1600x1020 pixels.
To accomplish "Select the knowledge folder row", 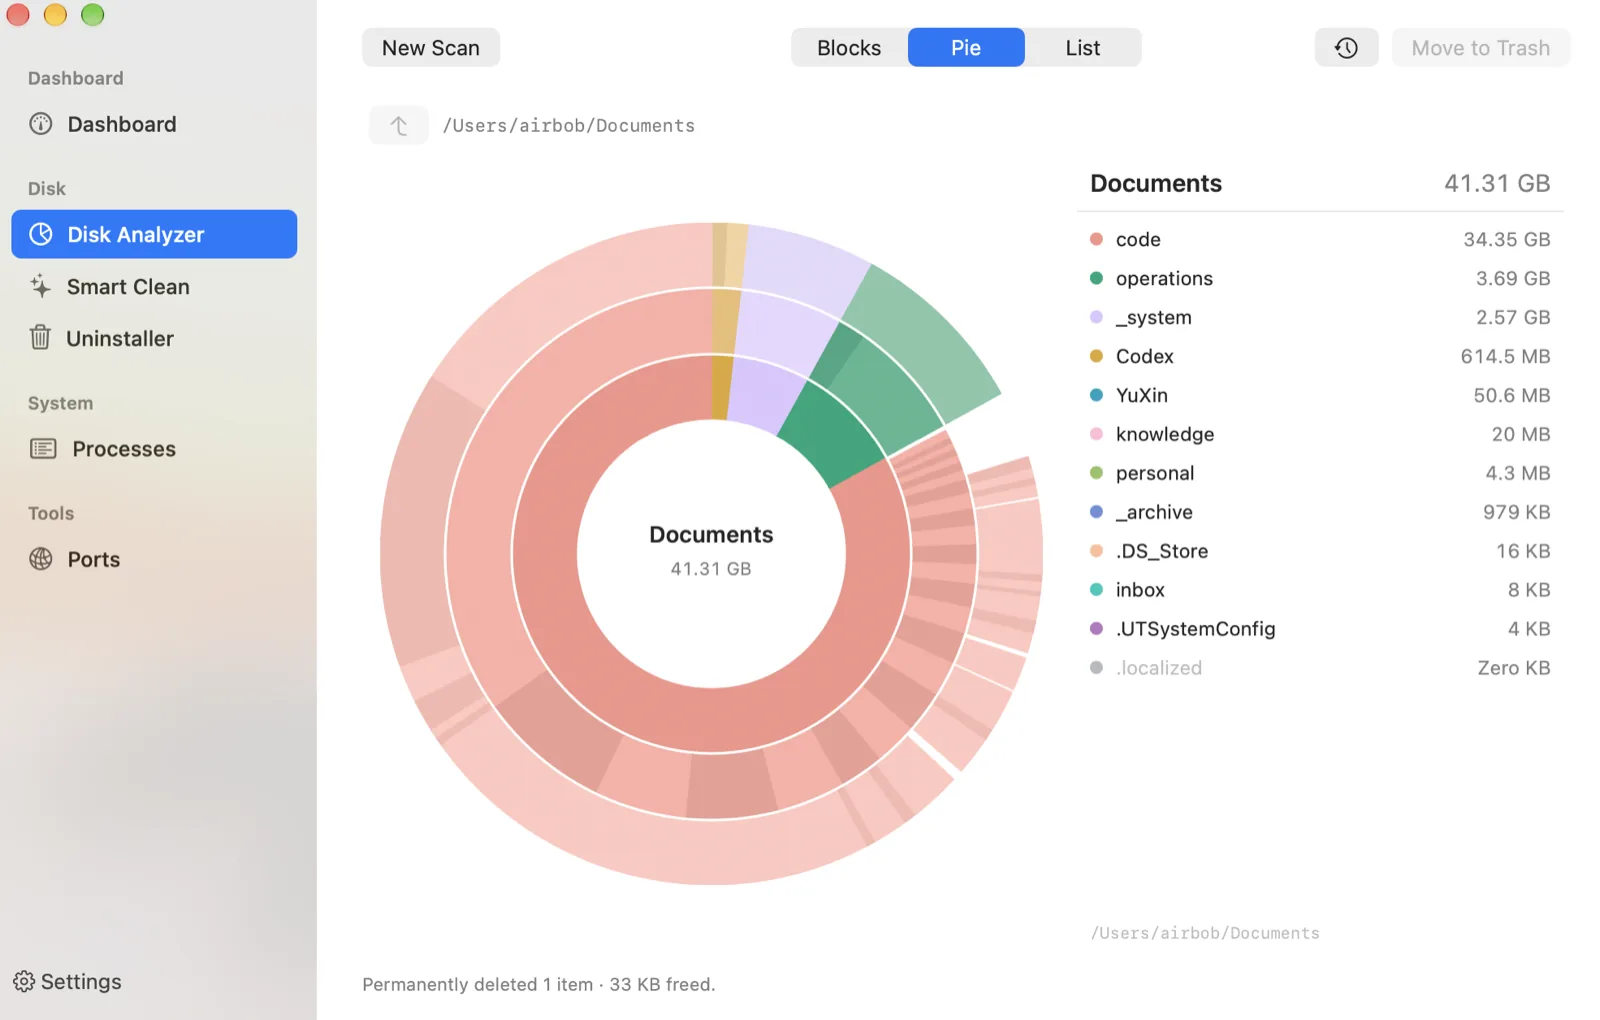I will 1320,434.
